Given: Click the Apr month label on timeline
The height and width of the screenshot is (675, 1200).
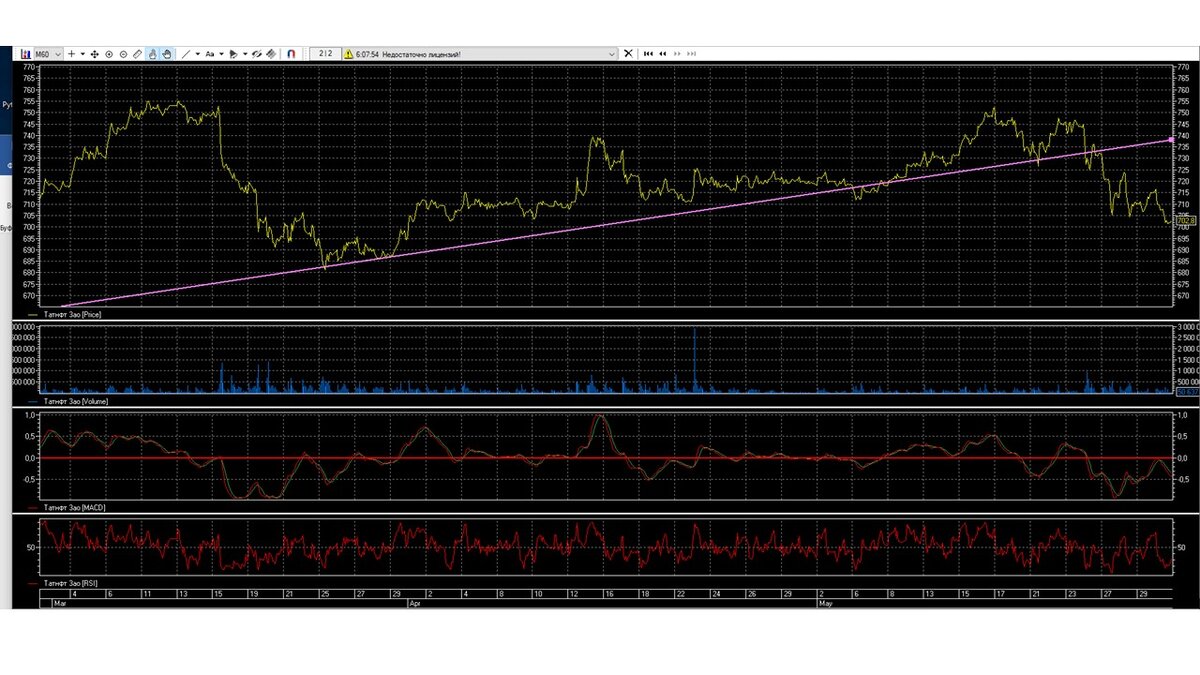Looking at the screenshot, I should point(415,604).
